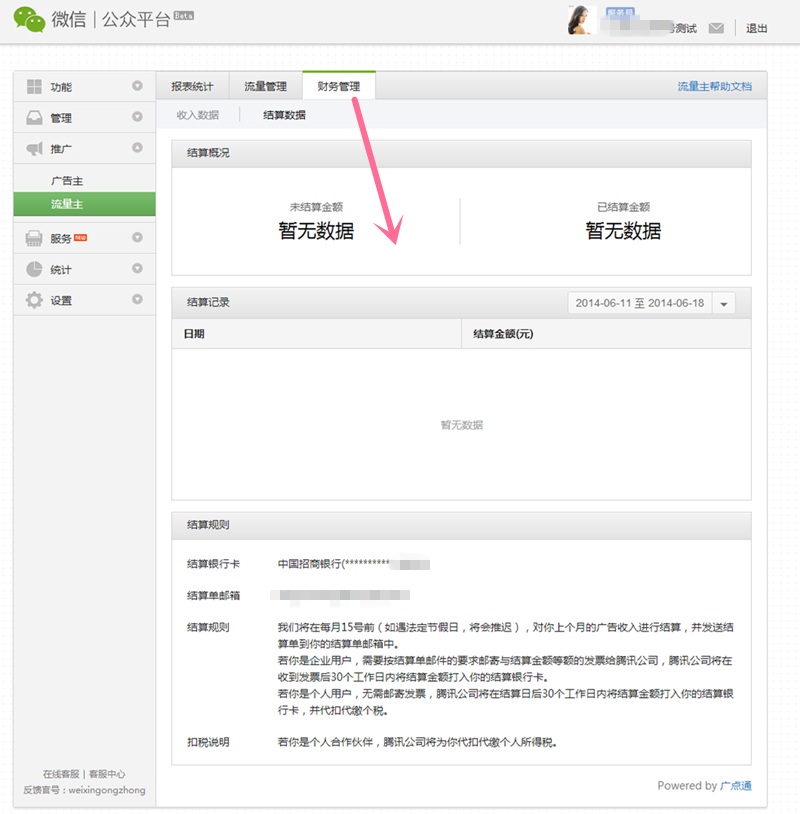
Task: Open 流量主帮助文档 help link
Action: [x=714, y=87]
